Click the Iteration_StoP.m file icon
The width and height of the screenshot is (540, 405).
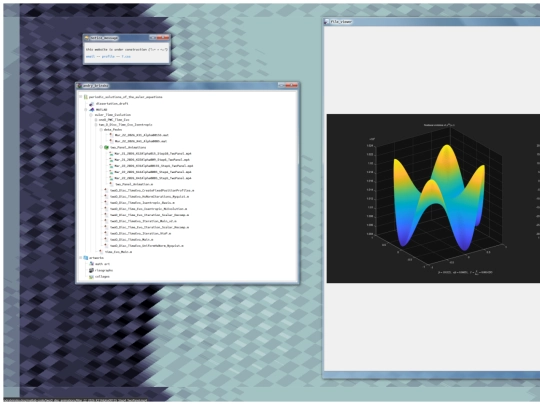pyautogui.click(x=106, y=233)
